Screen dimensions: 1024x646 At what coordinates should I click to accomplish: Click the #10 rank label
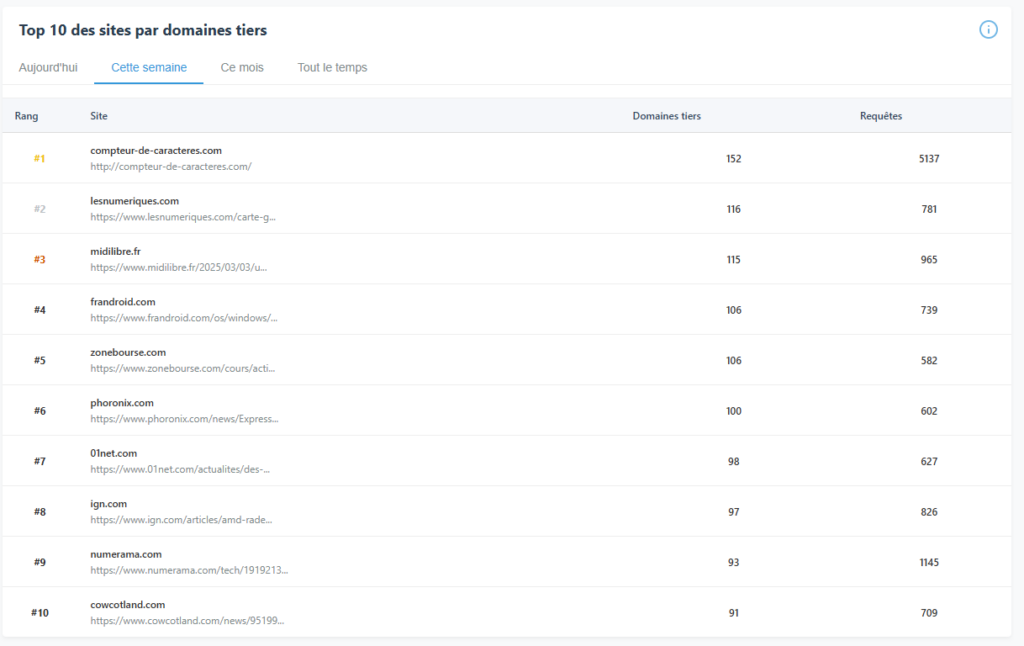tap(40, 613)
